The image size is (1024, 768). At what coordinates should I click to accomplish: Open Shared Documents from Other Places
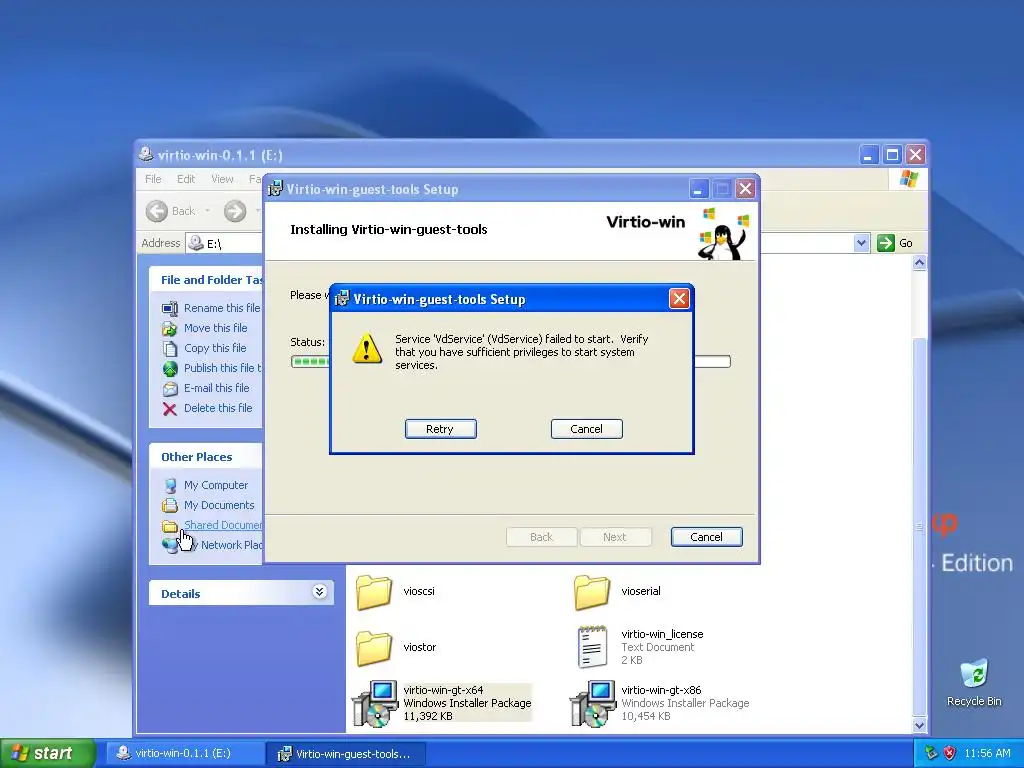(223, 525)
